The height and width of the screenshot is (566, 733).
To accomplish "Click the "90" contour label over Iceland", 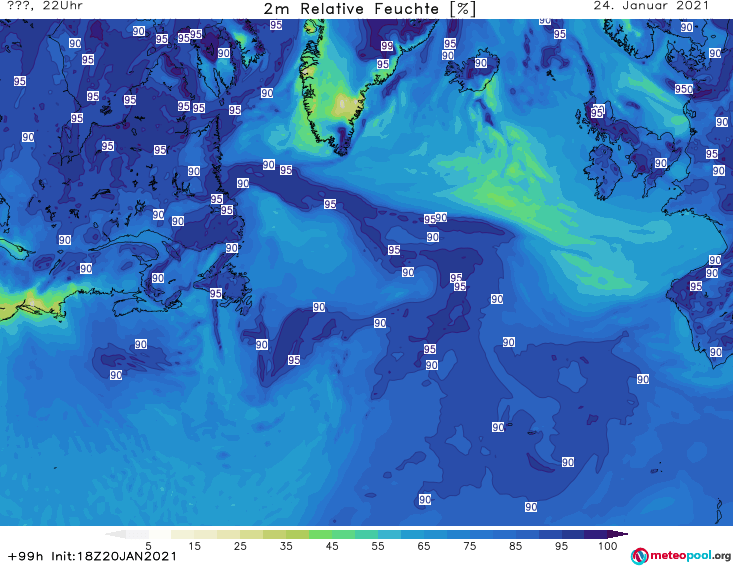I will [x=481, y=63].
